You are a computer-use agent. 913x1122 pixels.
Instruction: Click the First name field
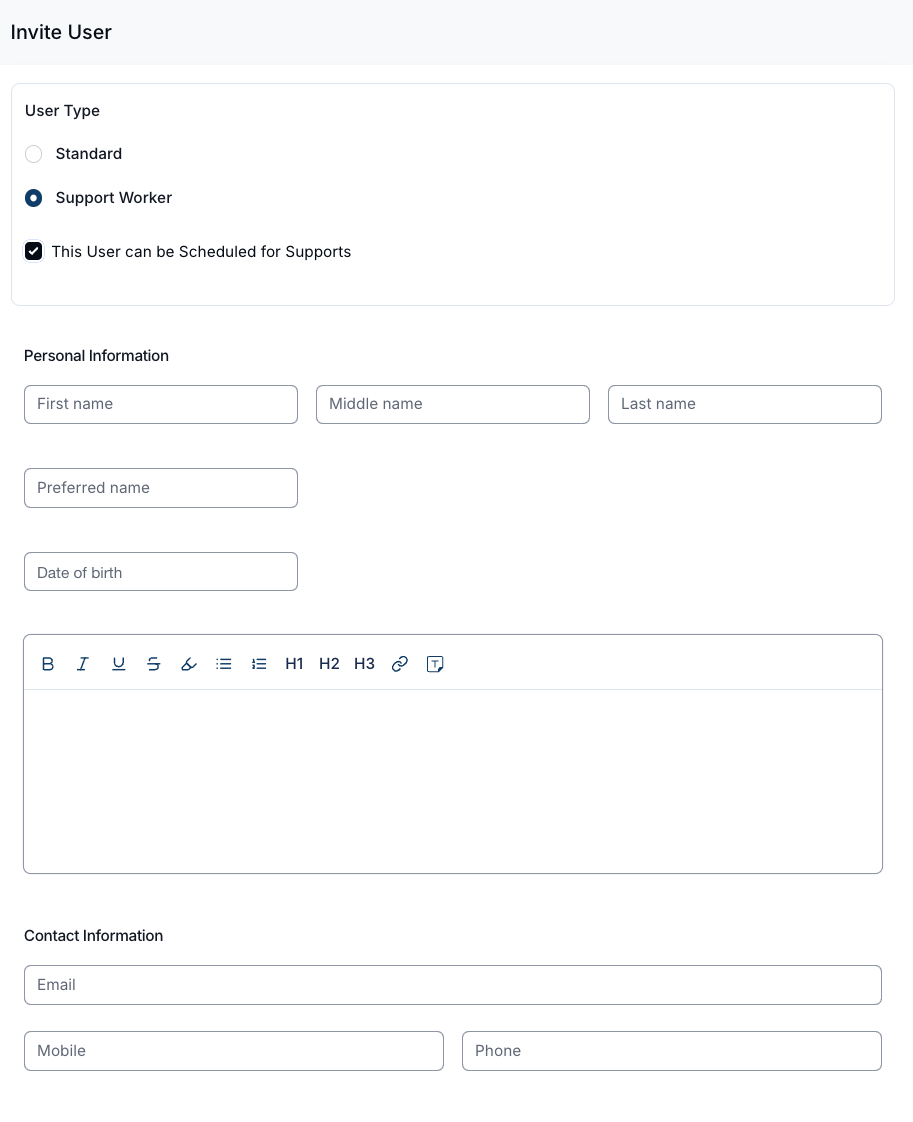pyautogui.click(x=161, y=404)
